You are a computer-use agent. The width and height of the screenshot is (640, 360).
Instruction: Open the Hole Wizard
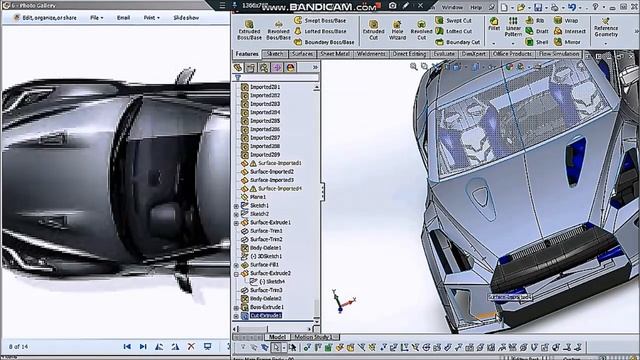397,30
